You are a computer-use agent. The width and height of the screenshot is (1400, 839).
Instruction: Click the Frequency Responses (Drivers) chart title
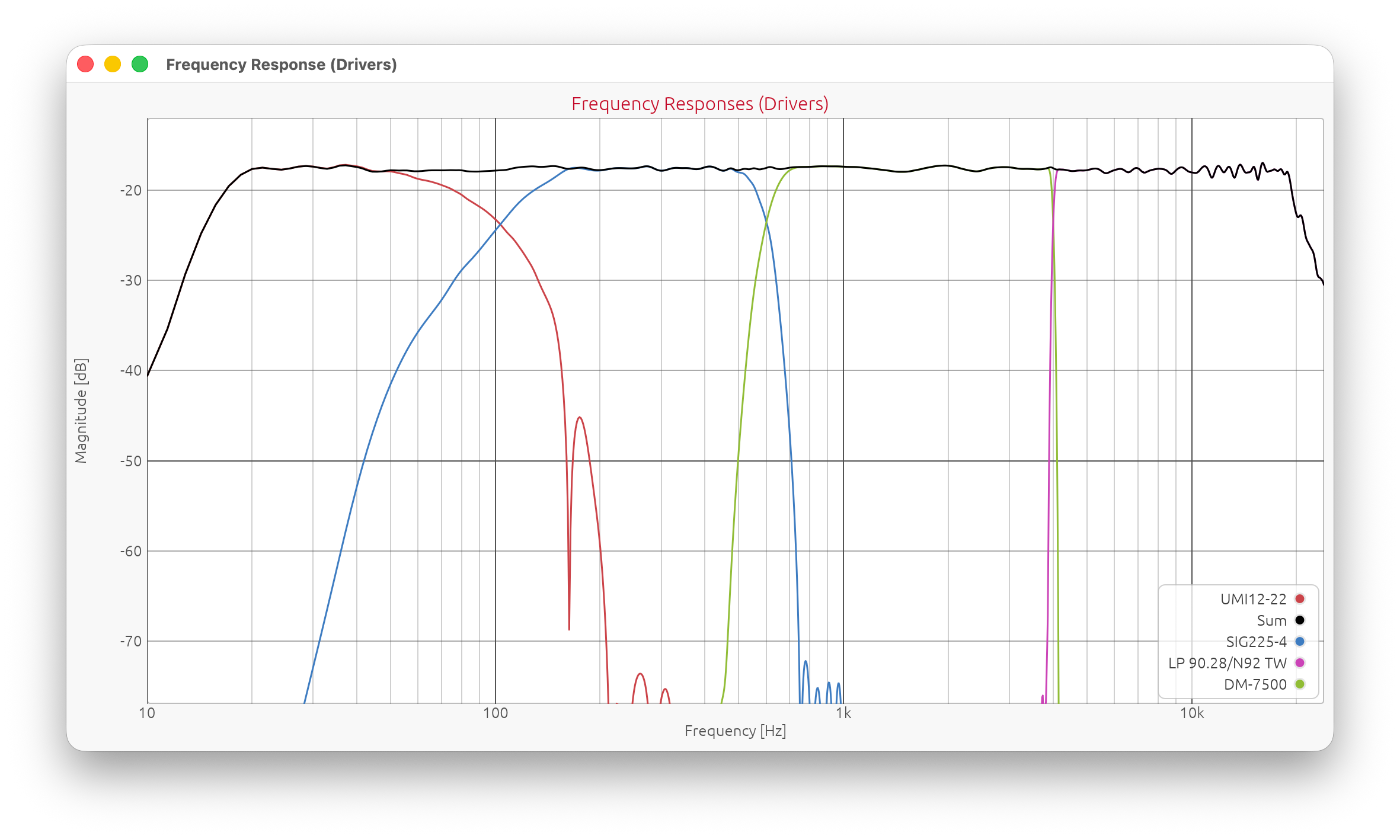[700, 104]
